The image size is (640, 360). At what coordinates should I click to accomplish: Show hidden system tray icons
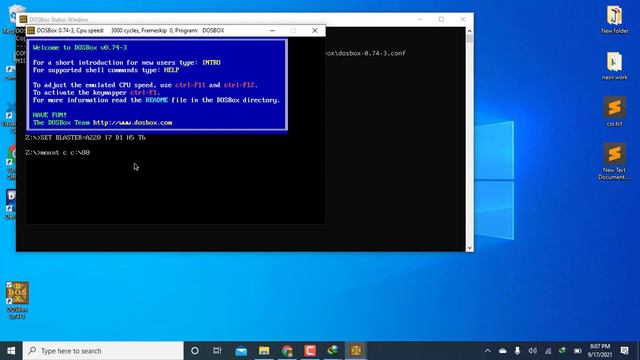tap(488, 351)
